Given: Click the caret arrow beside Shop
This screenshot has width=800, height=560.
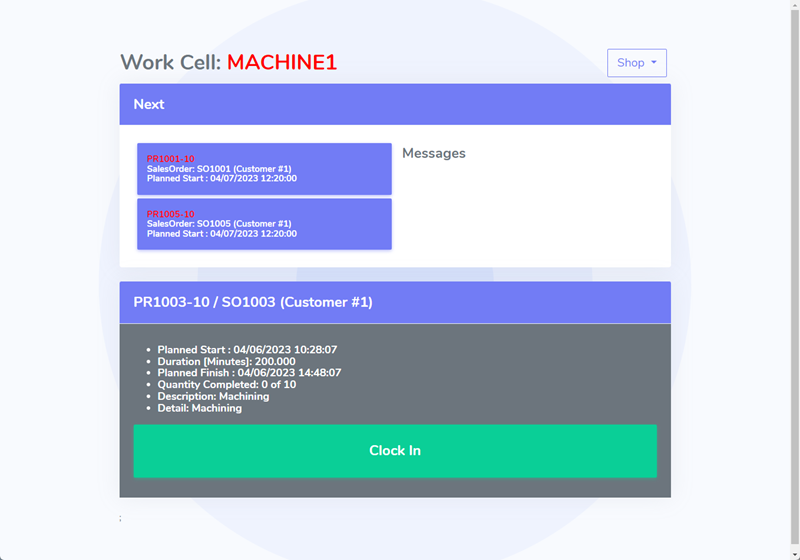Looking at the screenshot, I should (654, 63).
